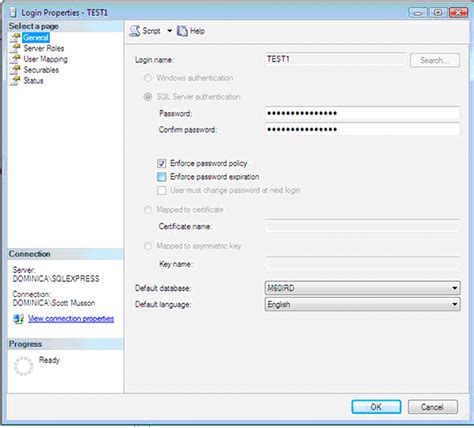Click the progress spinner ring
Image resolution: width=474 pixels, height=428 pixels.
click(x=23, y=366)
